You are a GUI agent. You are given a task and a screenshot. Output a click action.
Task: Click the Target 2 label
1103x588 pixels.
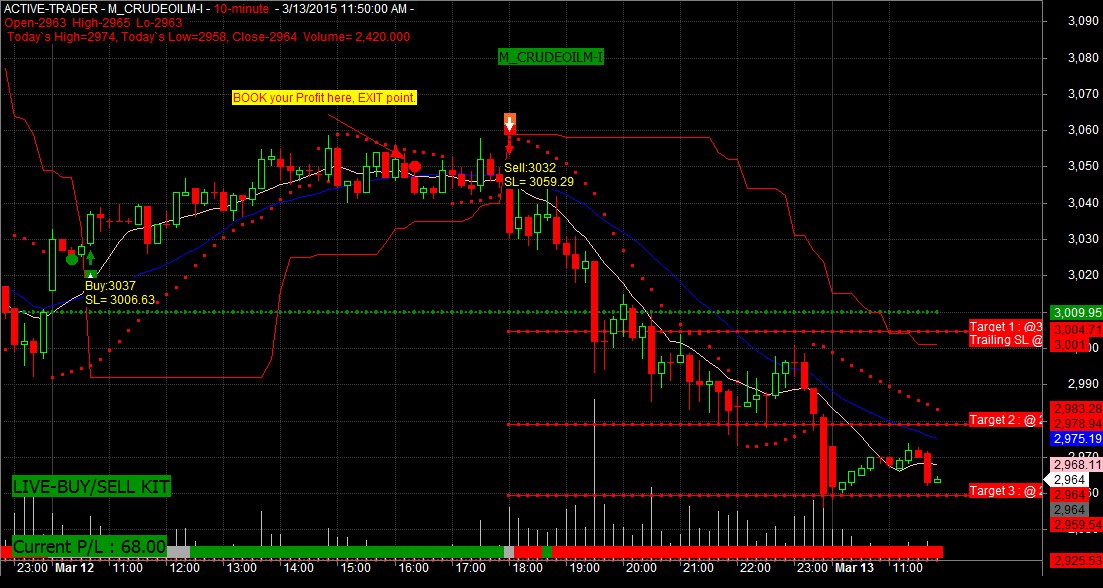pos(1006,420)
